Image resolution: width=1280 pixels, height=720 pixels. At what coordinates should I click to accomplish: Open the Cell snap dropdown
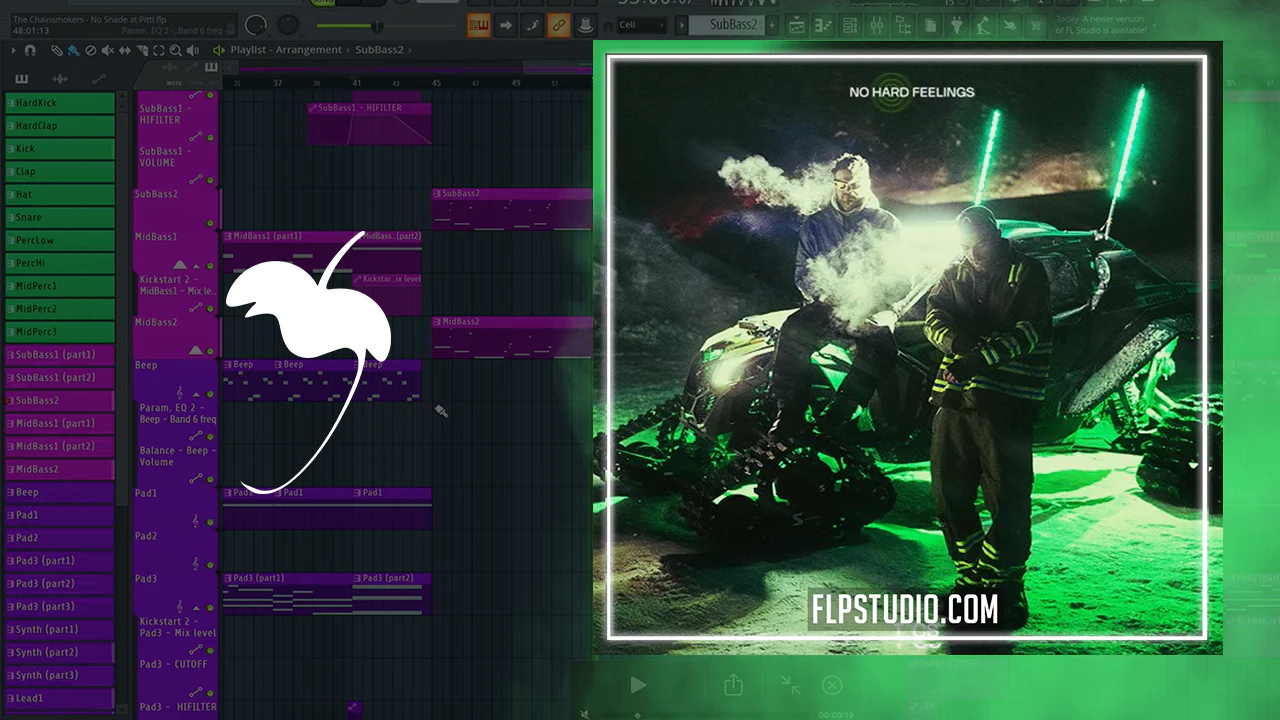[641, 25]
